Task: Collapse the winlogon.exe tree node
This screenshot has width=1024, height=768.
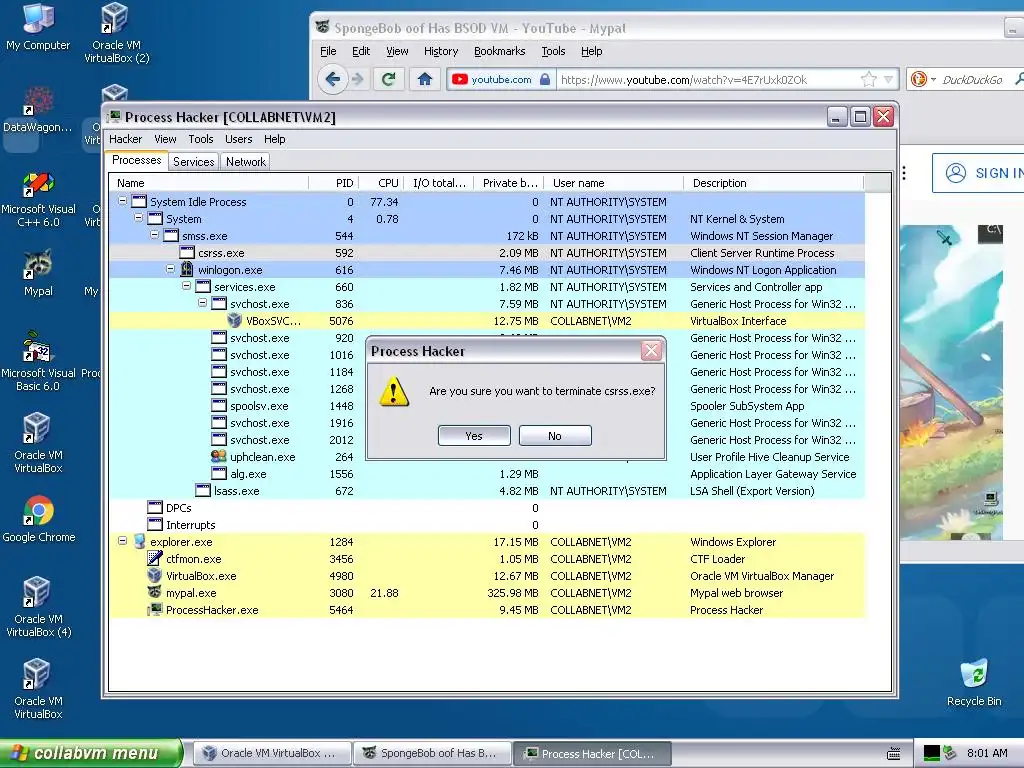Action: pos(170,269)
